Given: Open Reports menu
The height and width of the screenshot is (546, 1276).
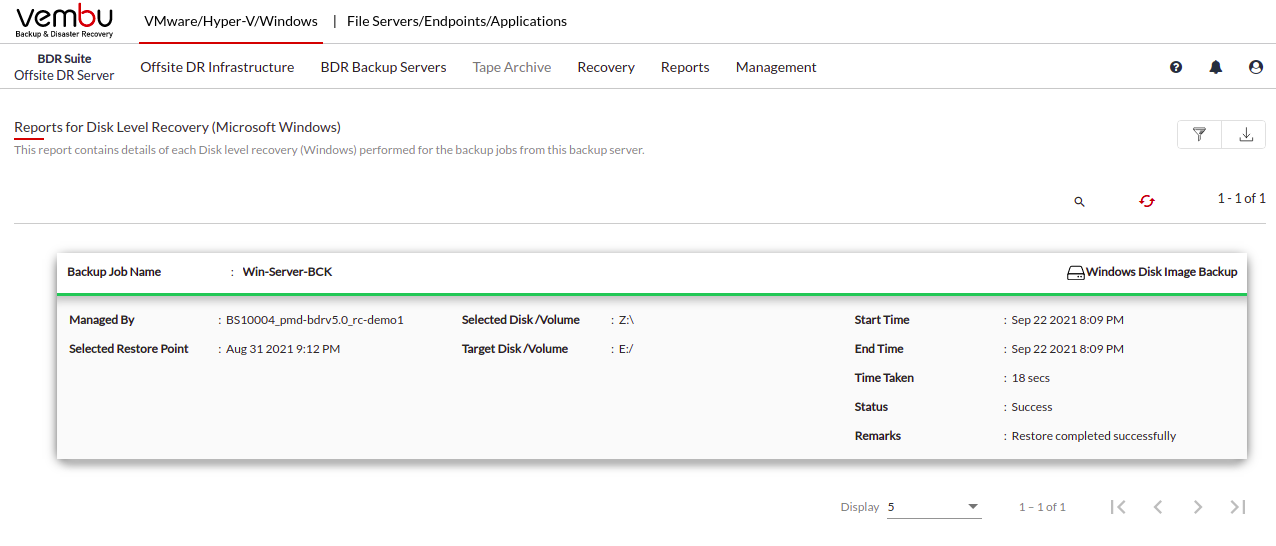Looking at the screenshot, I should pyautogui.click(x=685, y=67).
